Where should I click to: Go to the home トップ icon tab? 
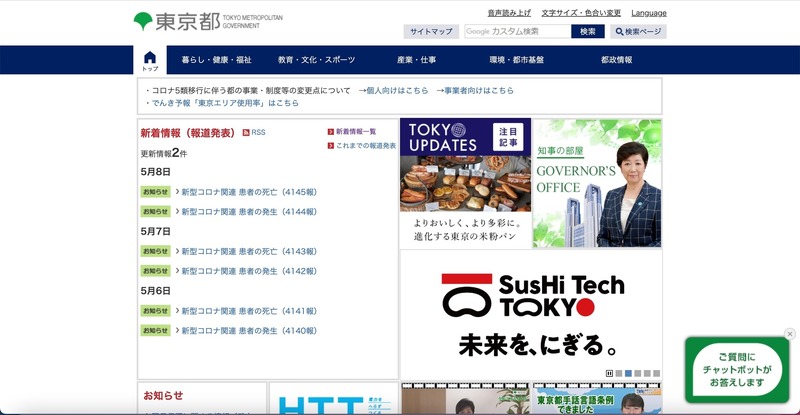click(x=150, y=60)
